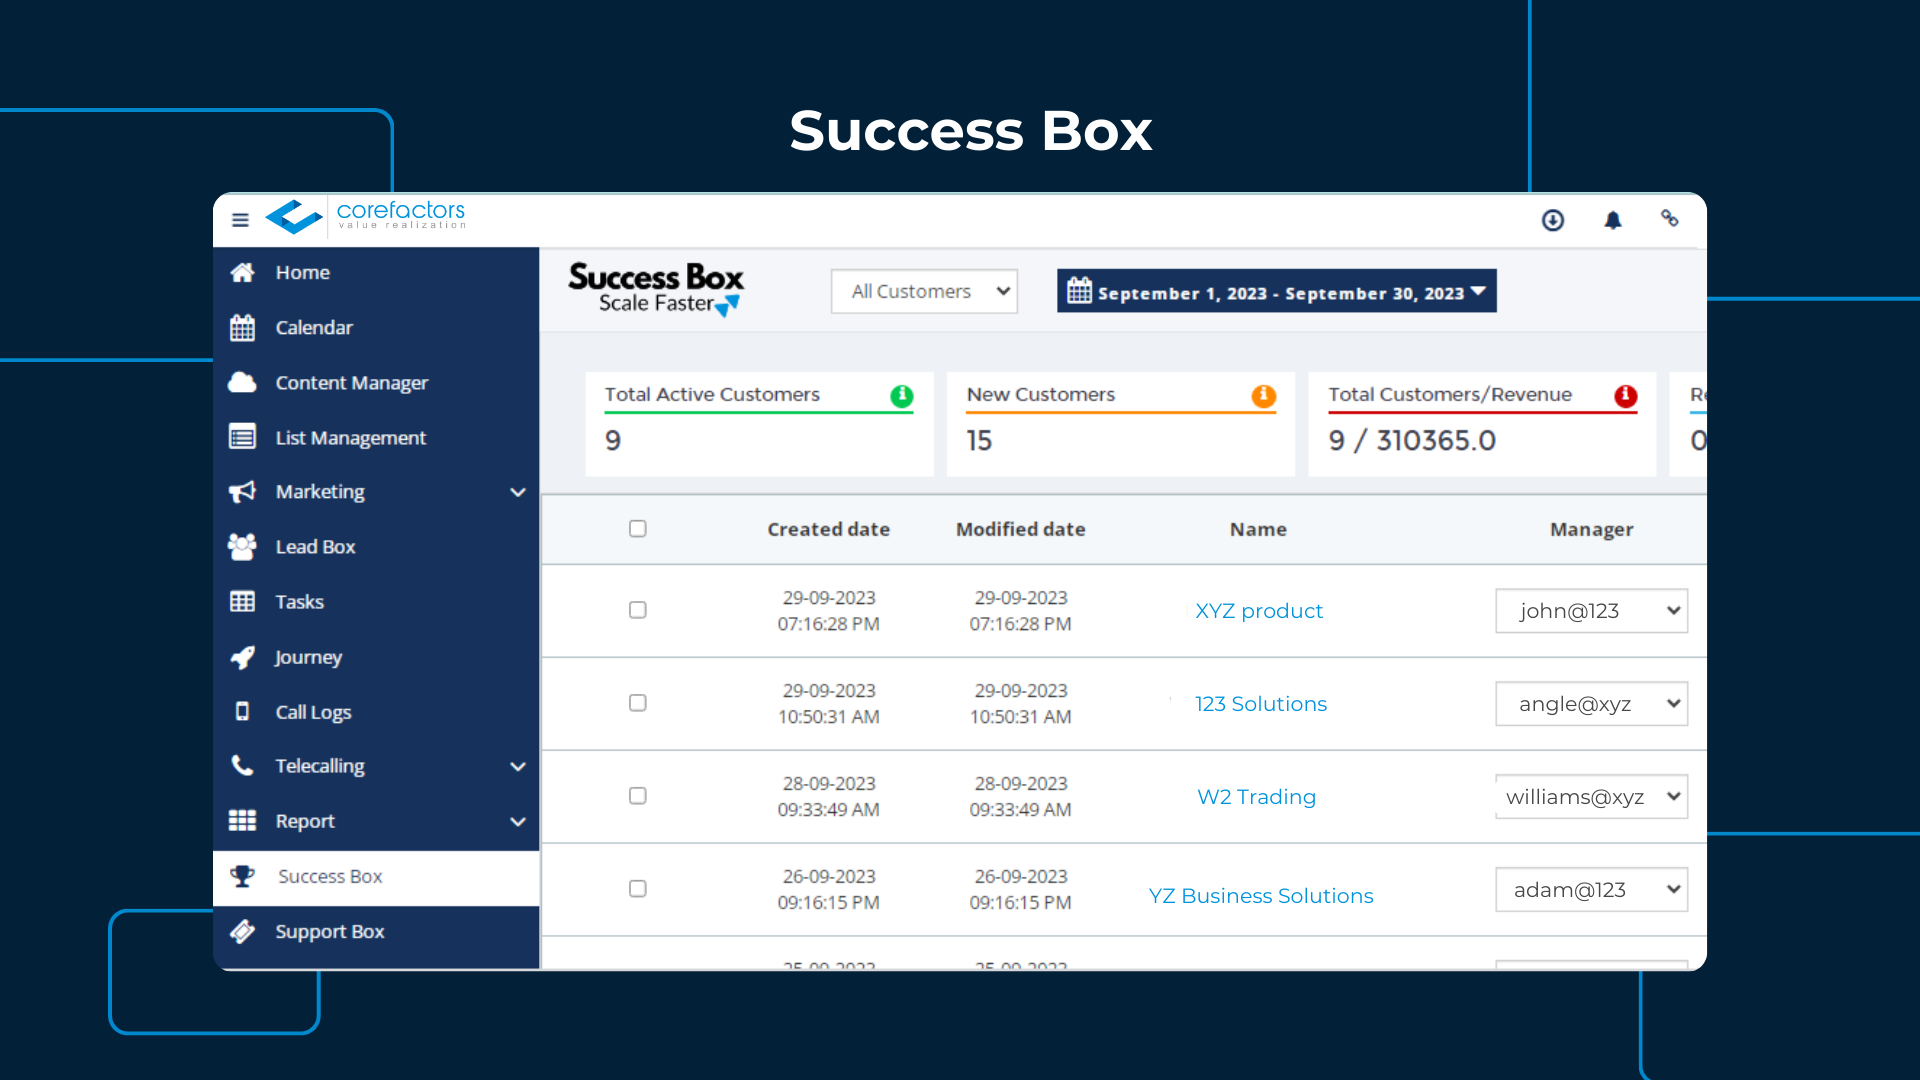Open the YZ Business Solutions link
This screenshot has height=1080, width=1920.
[x=1260, y=896]
